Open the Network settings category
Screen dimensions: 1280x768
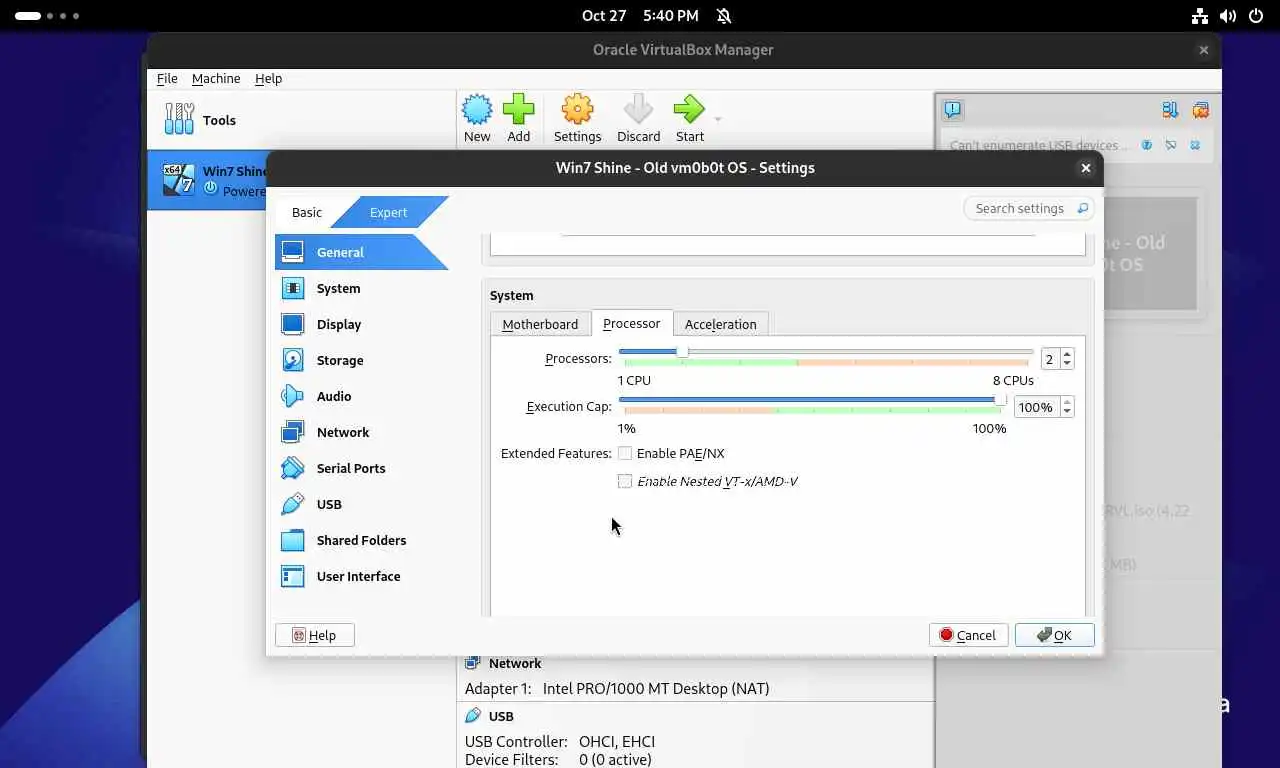361,432
